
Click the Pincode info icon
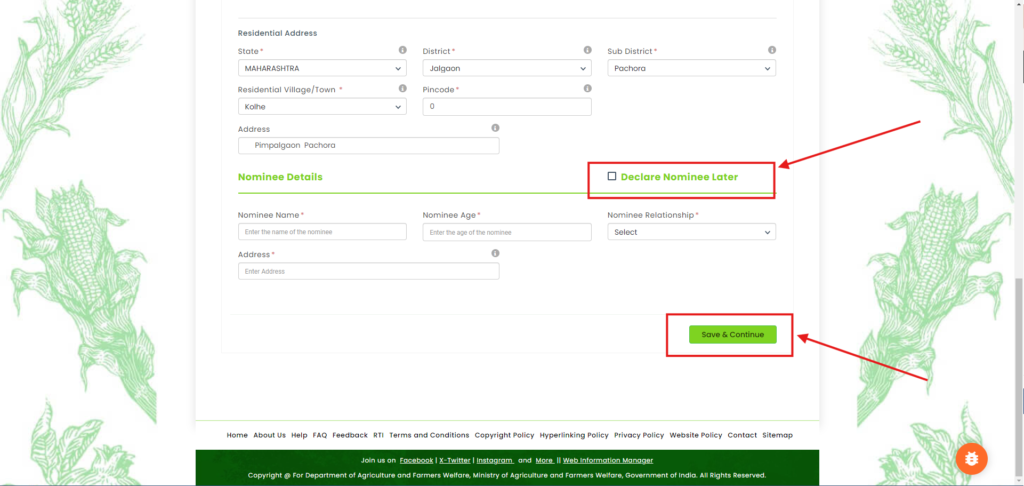tap(587, 88)
